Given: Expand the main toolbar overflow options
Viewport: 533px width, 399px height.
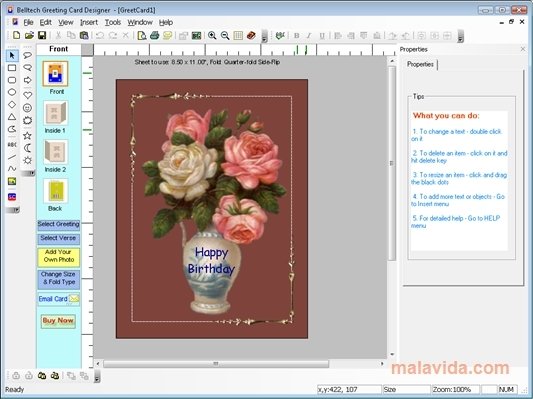Looking at the screenshot, I should click(x=265, y=36).
